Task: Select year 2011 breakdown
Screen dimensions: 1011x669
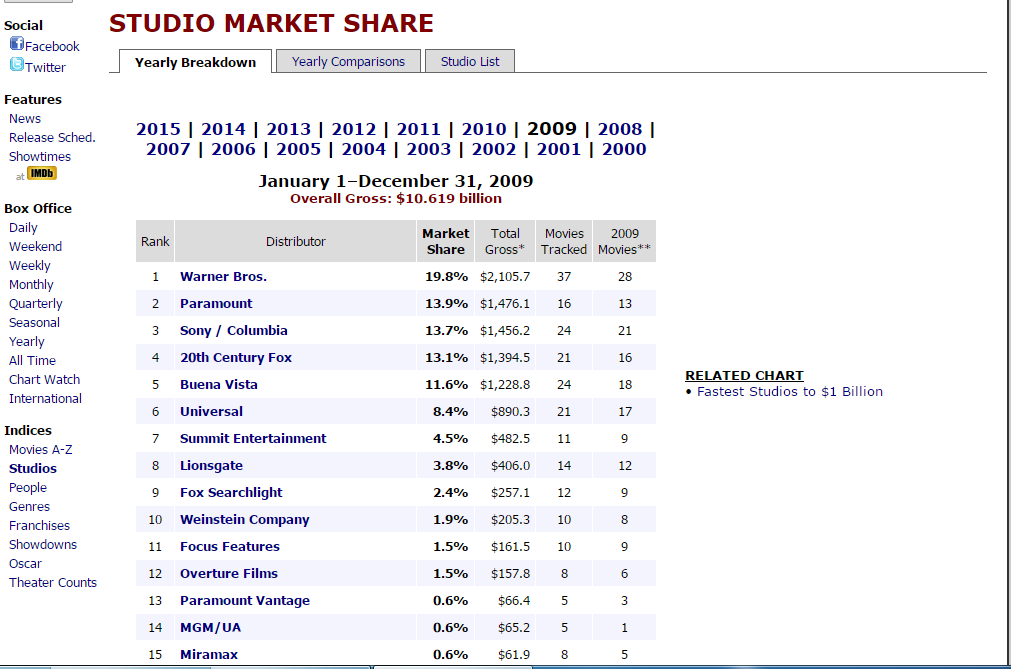Action: (418, 129)
